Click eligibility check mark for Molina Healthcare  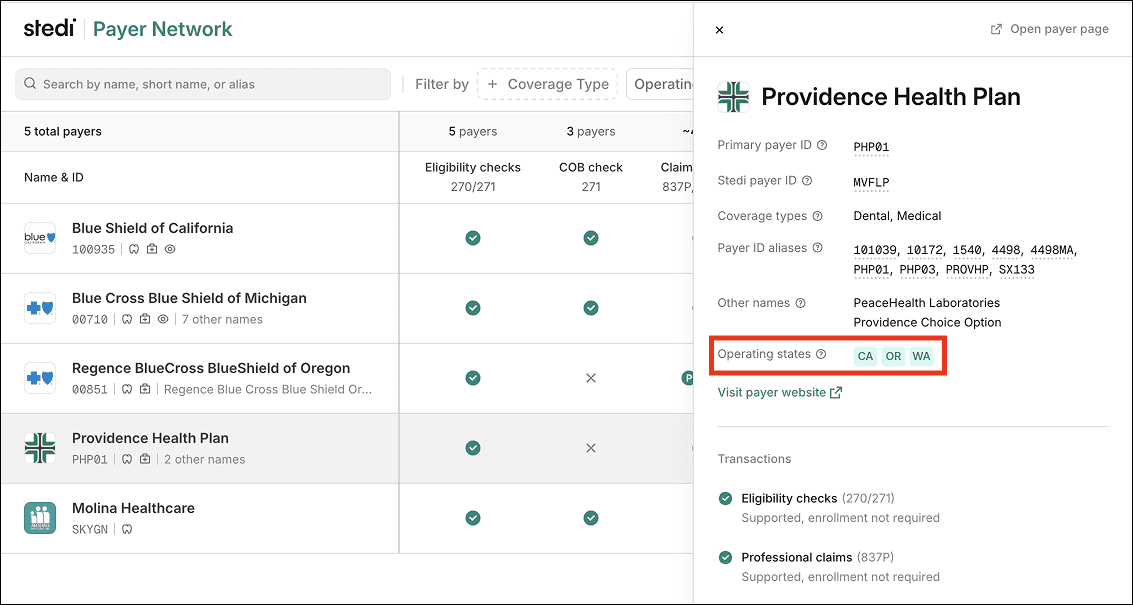[x=473, y=518]
